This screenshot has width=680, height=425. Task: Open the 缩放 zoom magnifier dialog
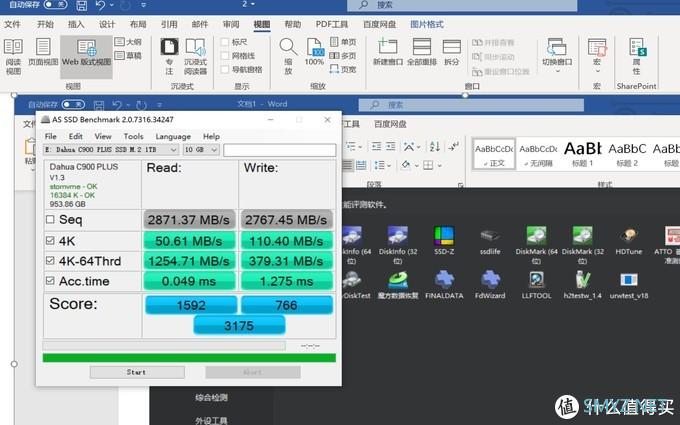[288, 56]
